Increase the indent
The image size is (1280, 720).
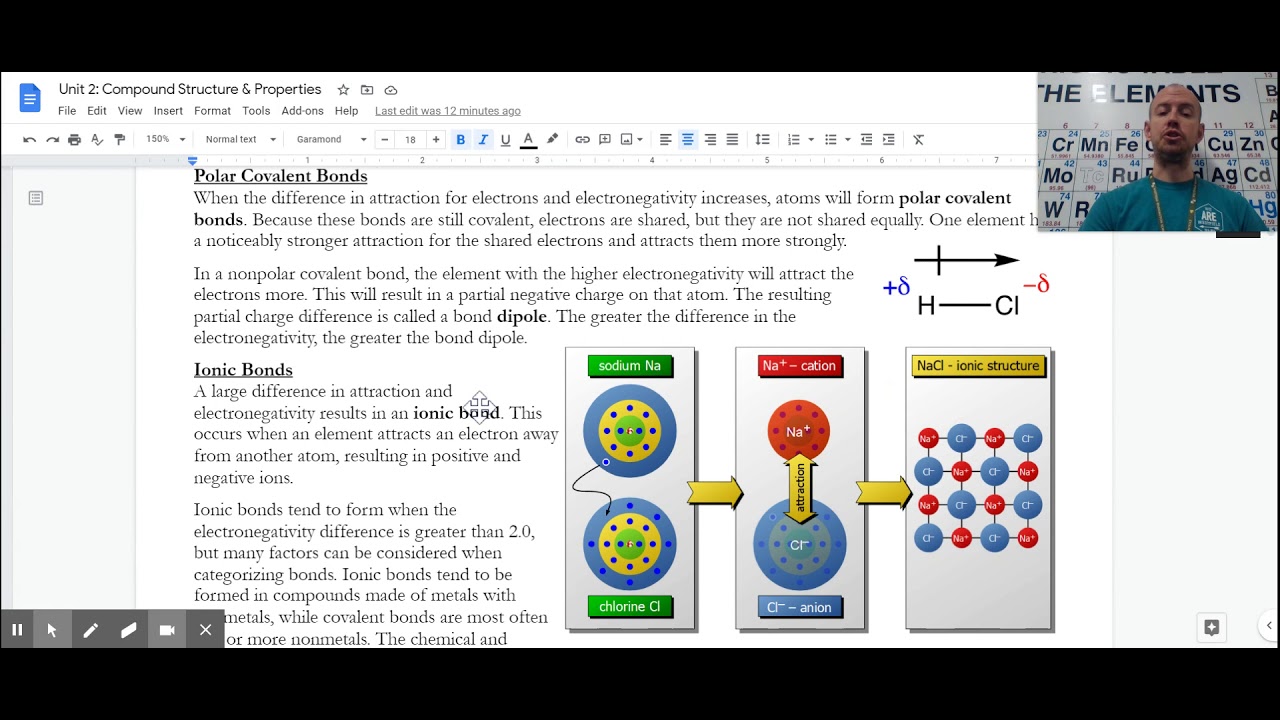click(888, 139)
